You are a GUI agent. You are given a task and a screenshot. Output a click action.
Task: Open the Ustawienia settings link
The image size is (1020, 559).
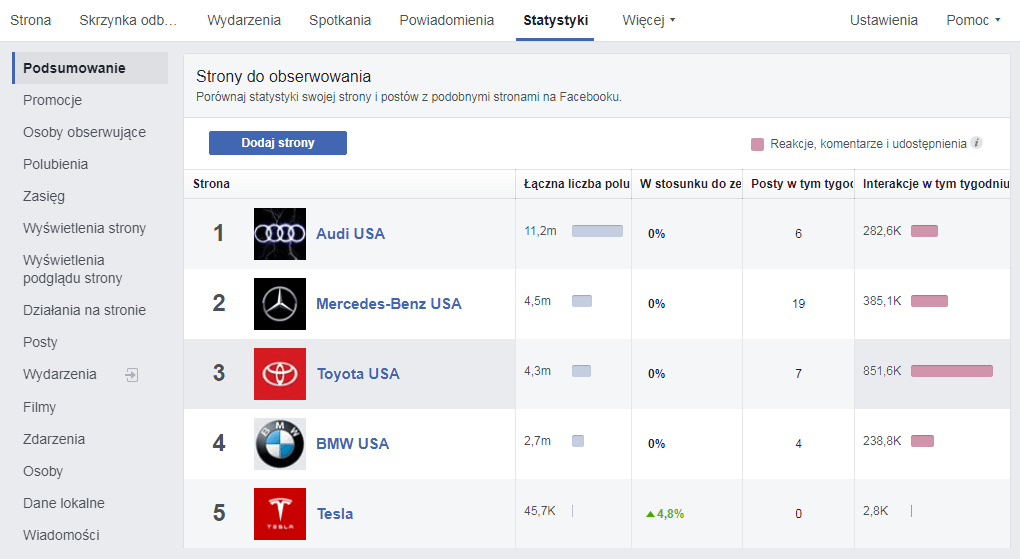click(884, 20)
